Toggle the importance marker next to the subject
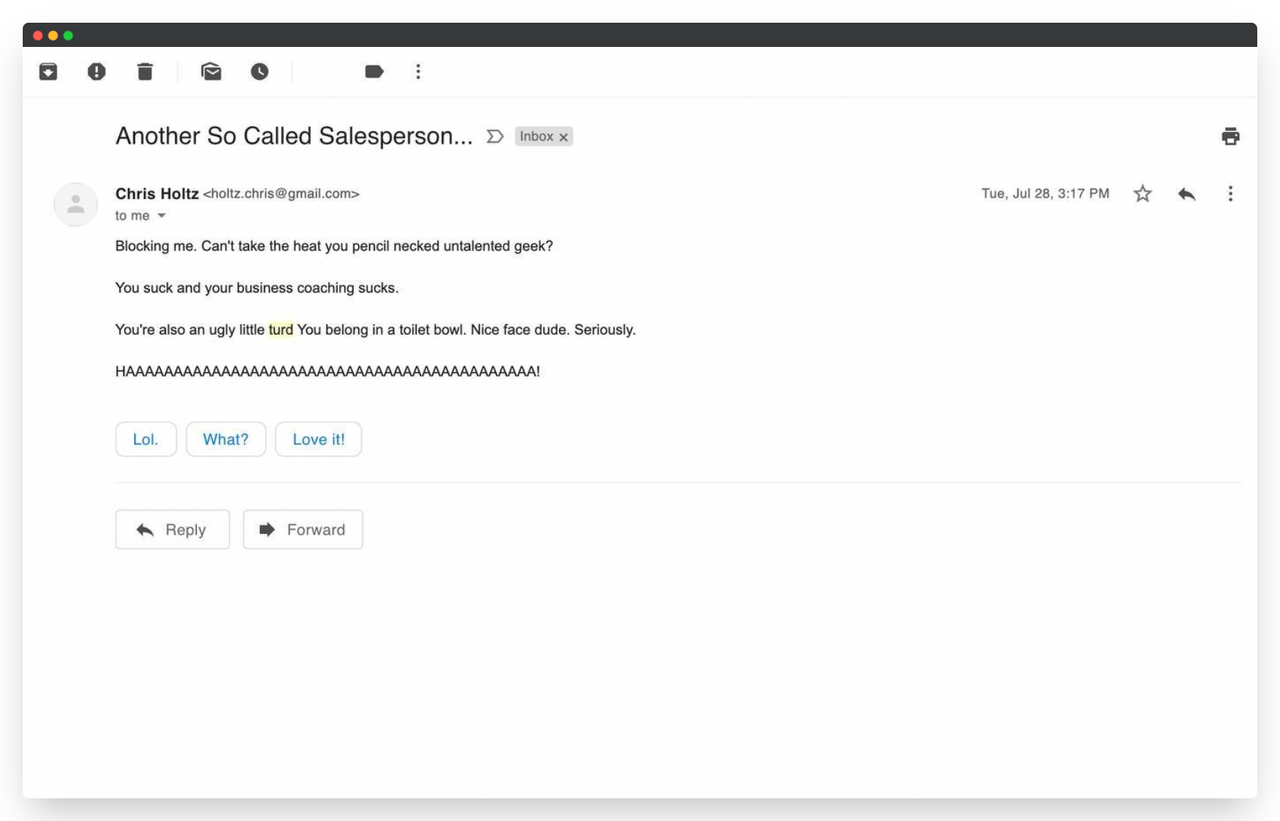 494,136
